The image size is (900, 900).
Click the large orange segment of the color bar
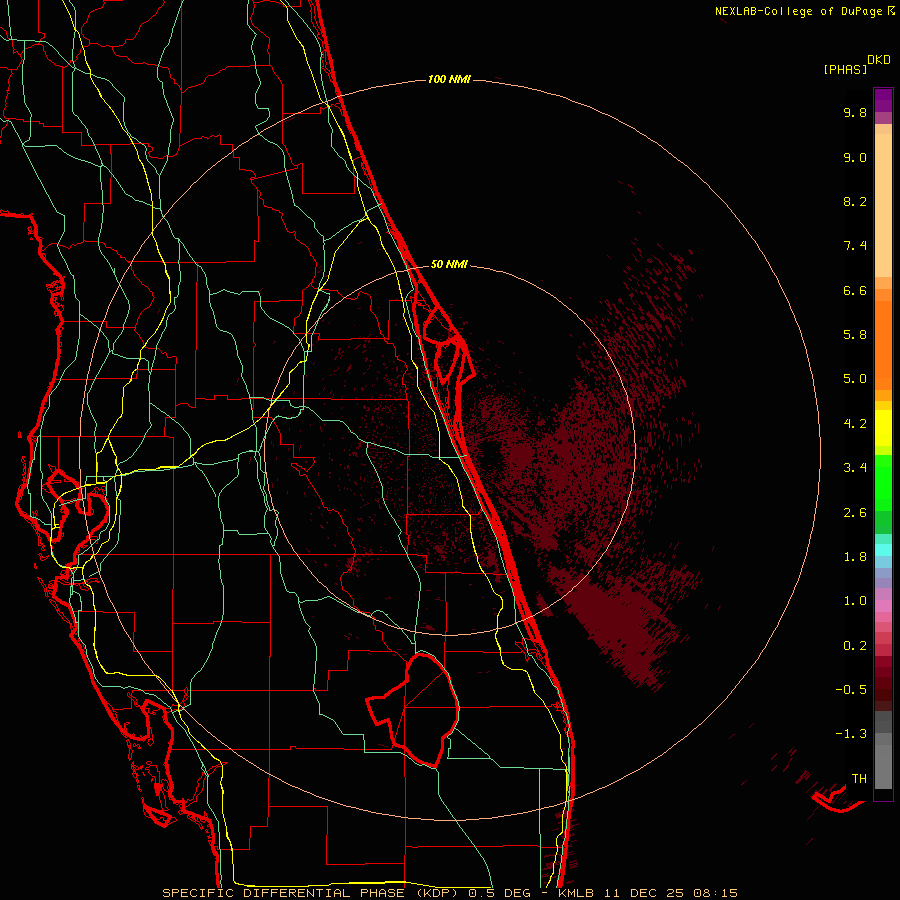(883, 346)
